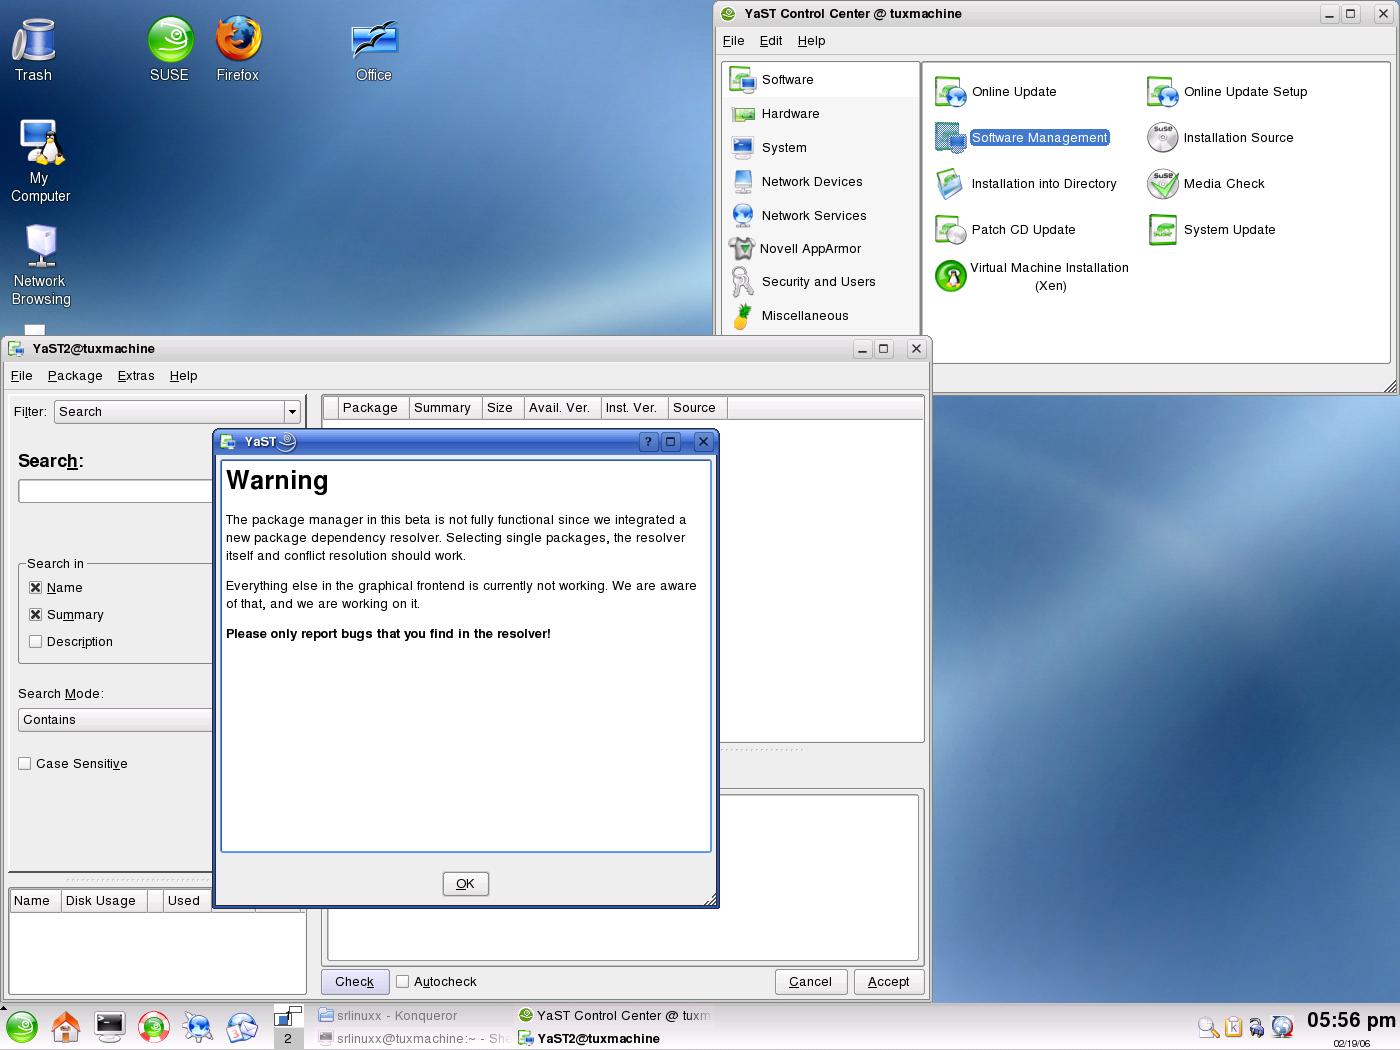Enable the Case Sensitive option
This screenshot has width=1400, height=1050.
point(25,764)
